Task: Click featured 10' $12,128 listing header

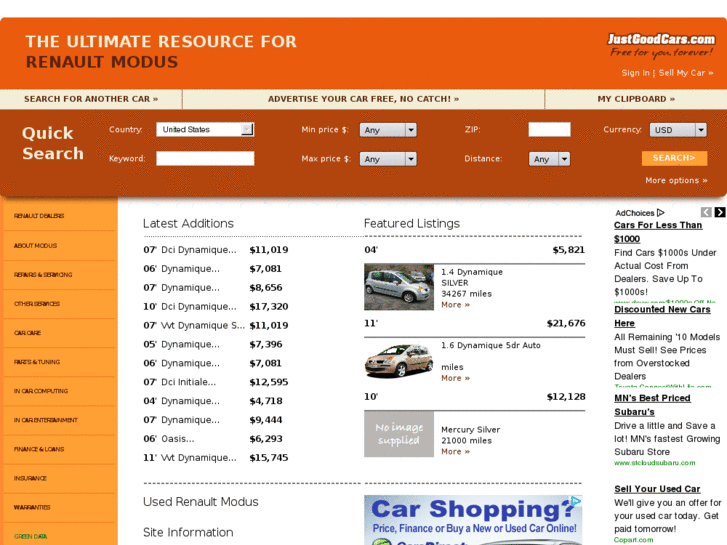Action: [x=474, y=397]
